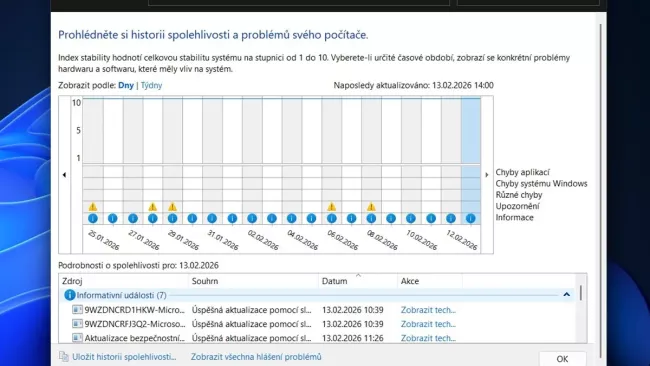
Task: Move chart to later dates with right arrow
Action: pyautogui.click(x=487, y=175)
